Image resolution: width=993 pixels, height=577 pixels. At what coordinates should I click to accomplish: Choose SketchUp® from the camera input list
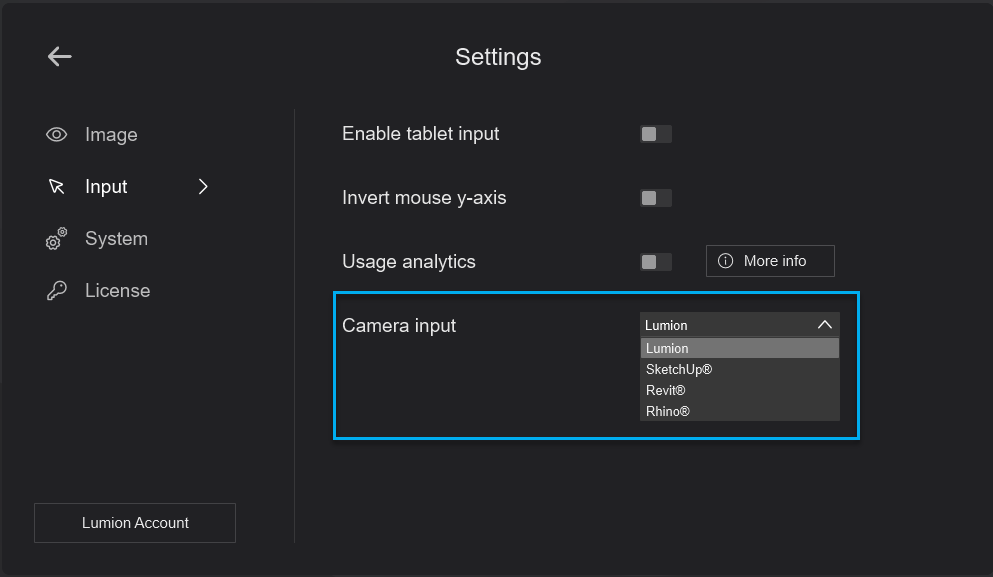pyautogui.click(x=740, y=369)
